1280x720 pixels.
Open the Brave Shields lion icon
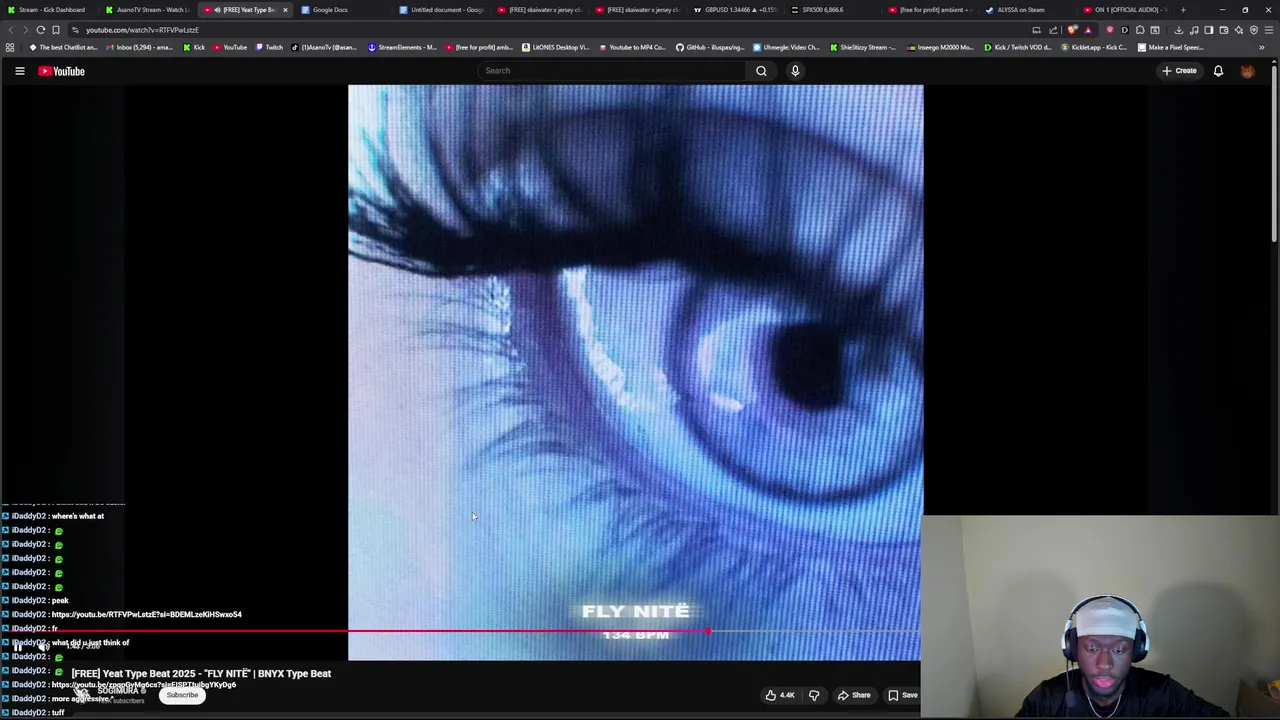click(x=1073, y=30)
